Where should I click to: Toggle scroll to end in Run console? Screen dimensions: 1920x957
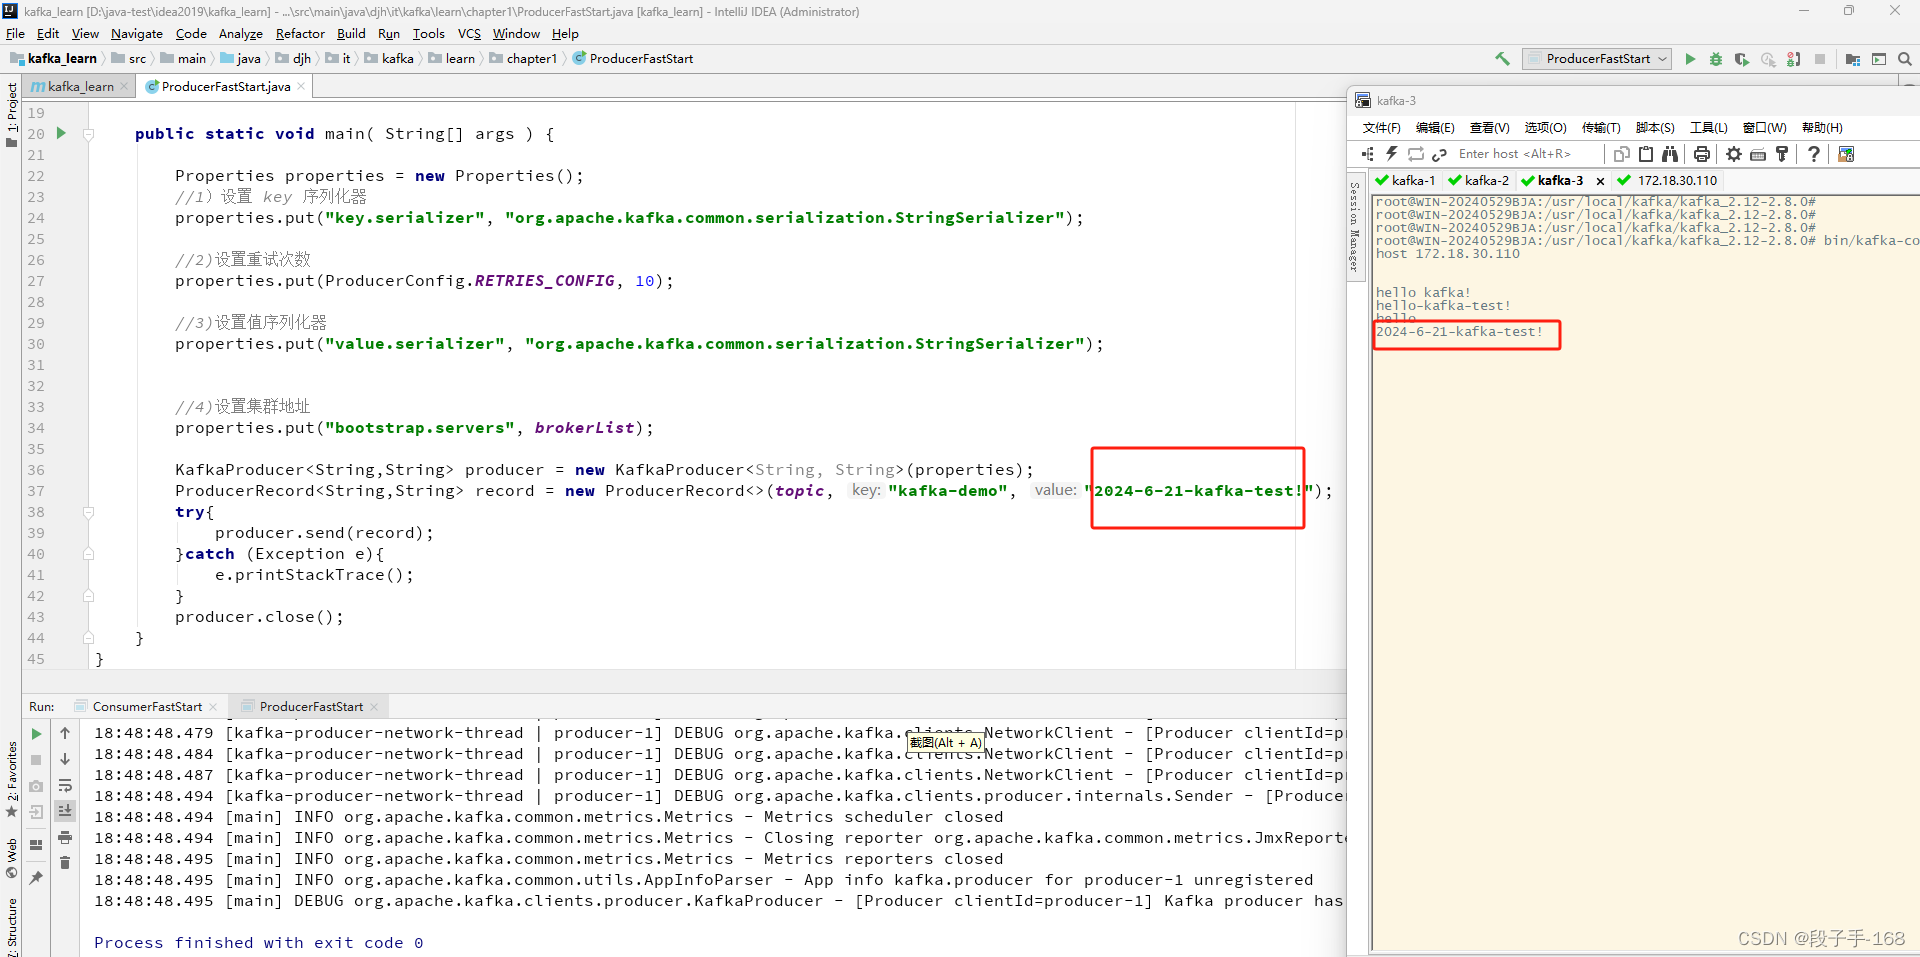[x=65, y=811]
